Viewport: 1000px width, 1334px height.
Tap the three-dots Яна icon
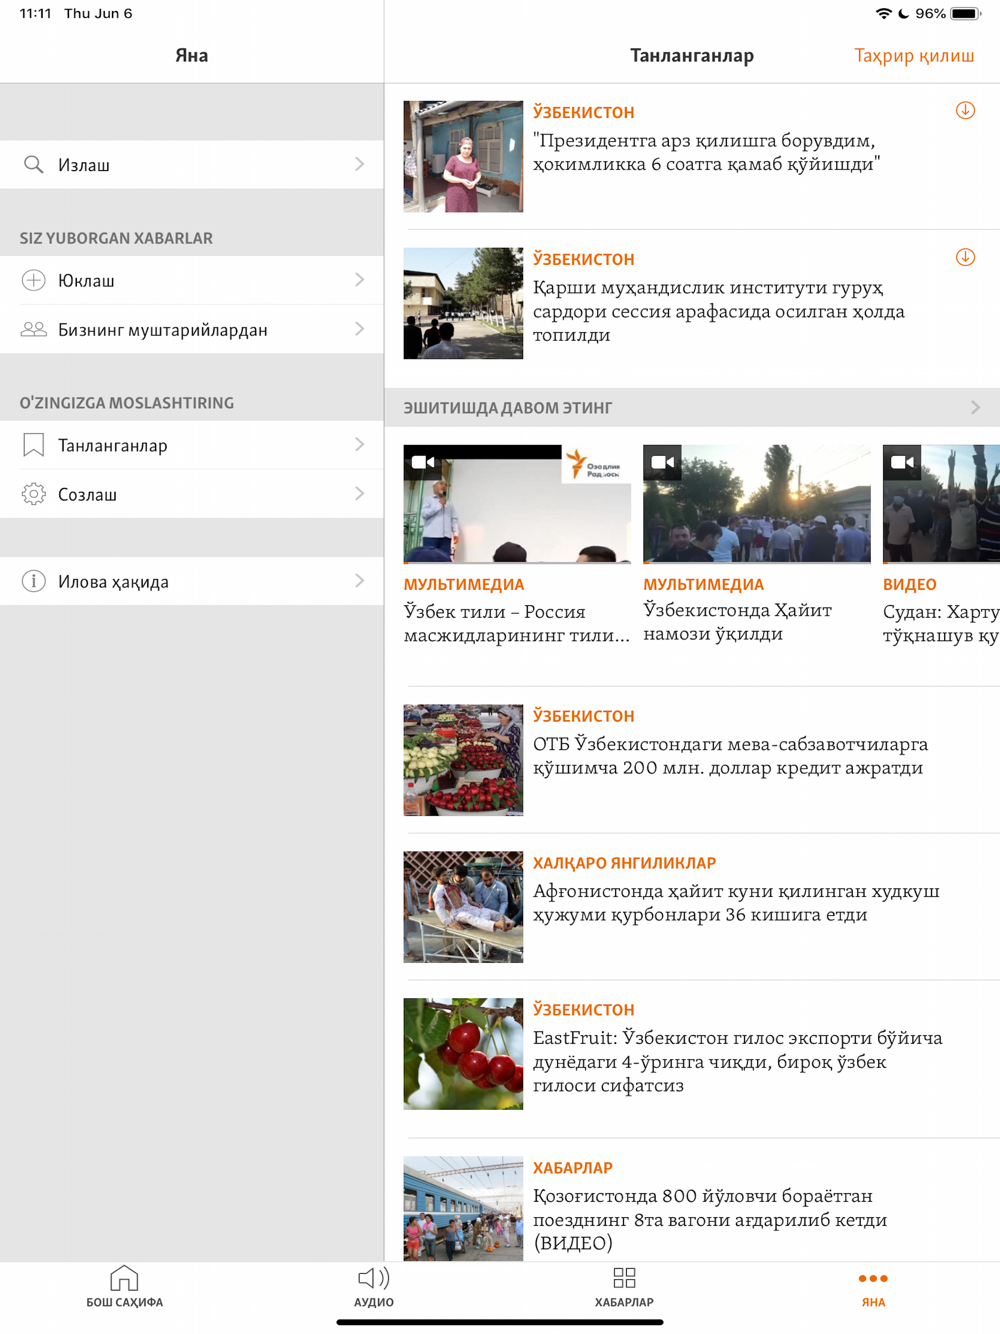873,1278
